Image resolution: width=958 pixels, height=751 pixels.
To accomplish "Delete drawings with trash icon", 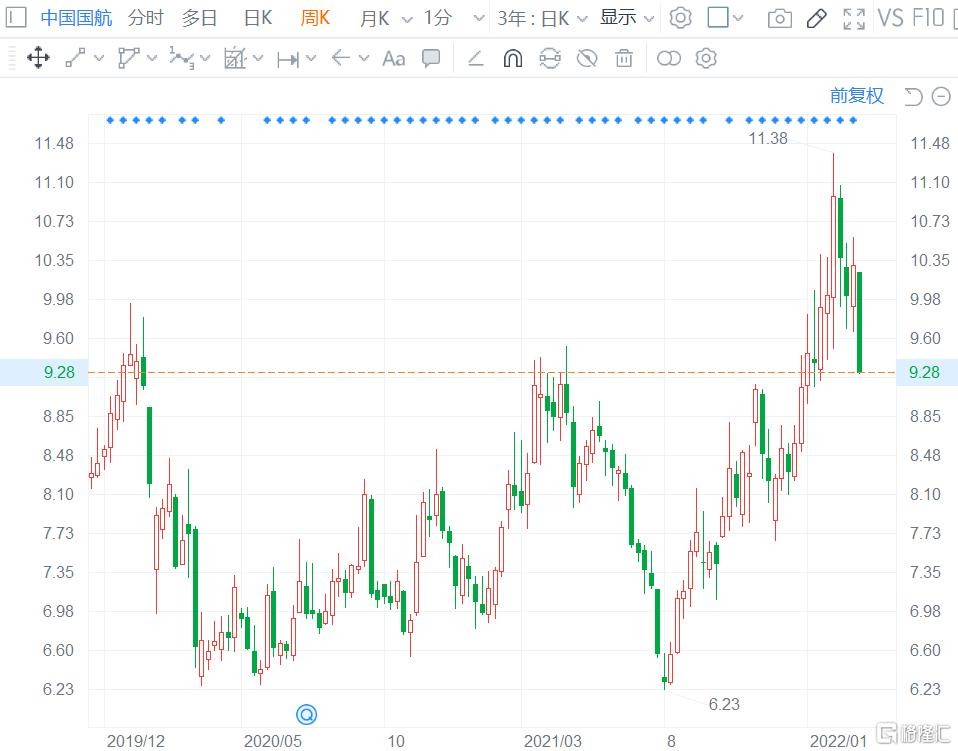I will (624, 58).
